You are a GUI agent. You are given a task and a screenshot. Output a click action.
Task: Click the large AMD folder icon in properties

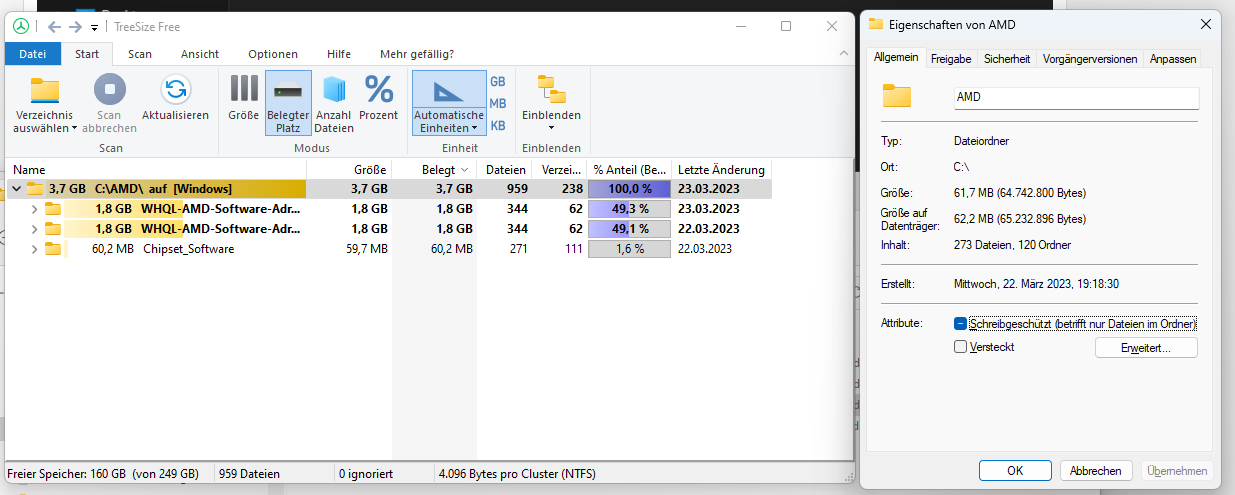click(x=897, y=96)
